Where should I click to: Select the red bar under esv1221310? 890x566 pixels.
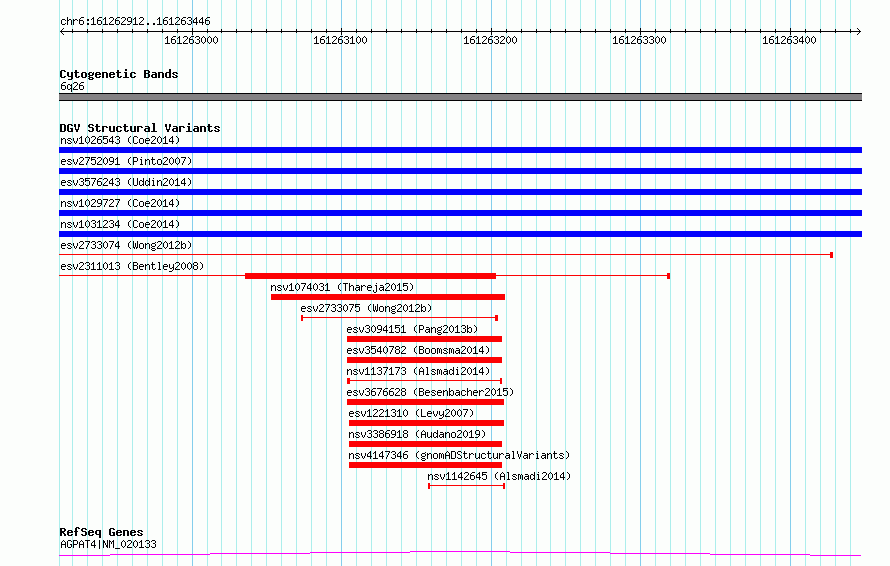coord(426,423)
